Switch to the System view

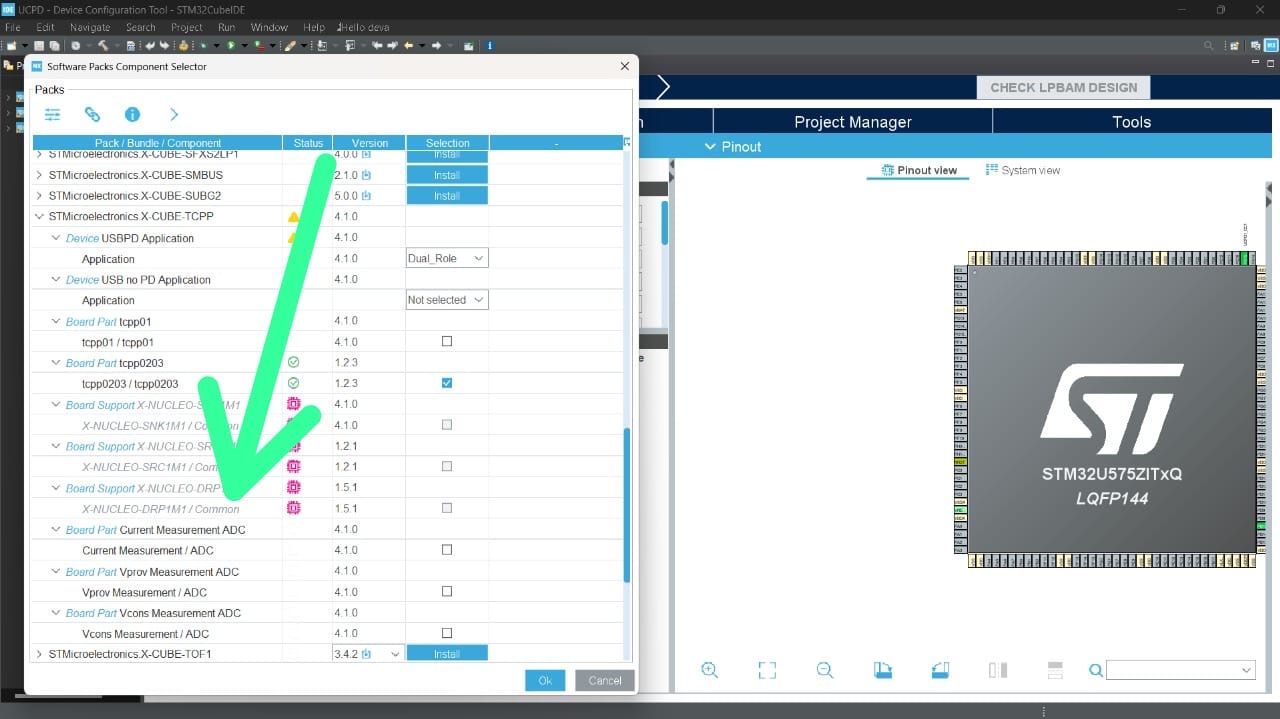pyautogui.click(x=1023, y=169)
